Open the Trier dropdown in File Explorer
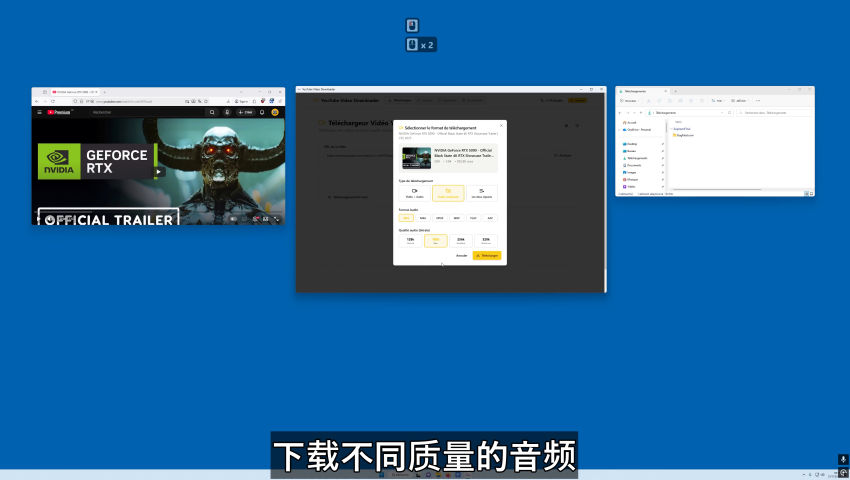Screen dimensions: 850x480 click(x=717, y=101)
